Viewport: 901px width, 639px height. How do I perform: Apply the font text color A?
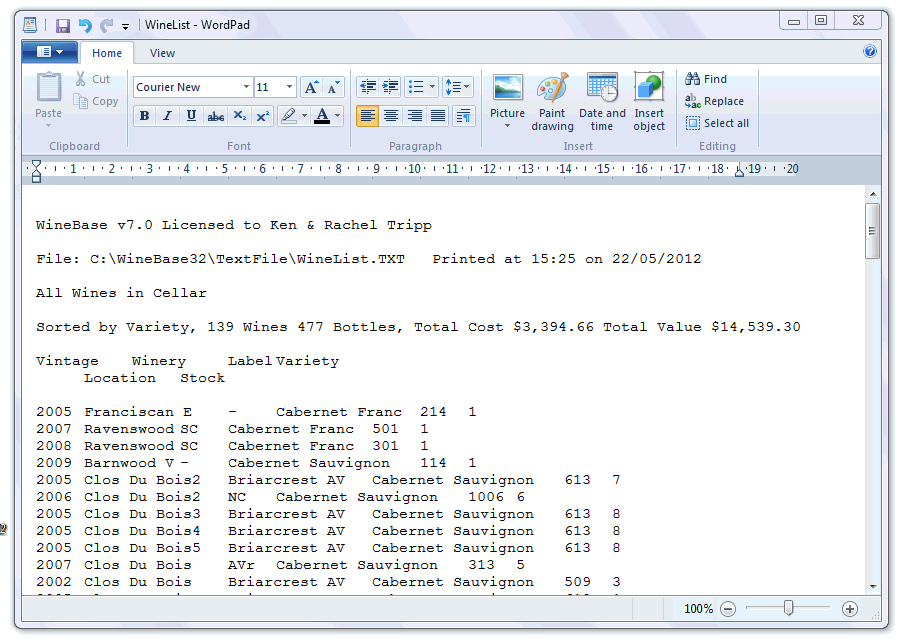point(322,116)
